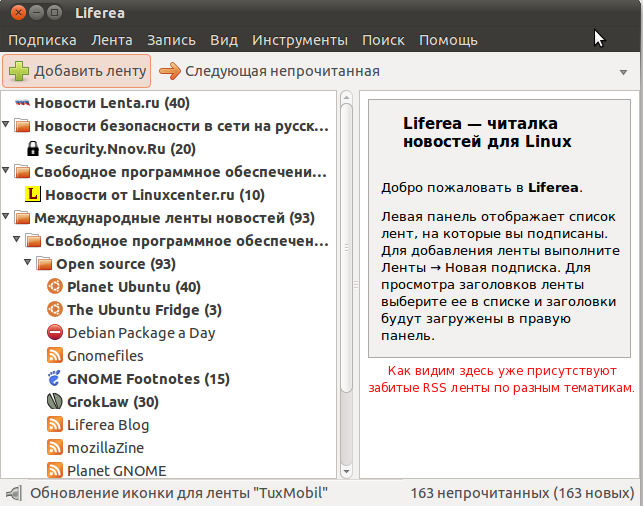Collapse the Новости безопасности в сети folder
The width and height of the screenshot is (643, 506).
6,124
